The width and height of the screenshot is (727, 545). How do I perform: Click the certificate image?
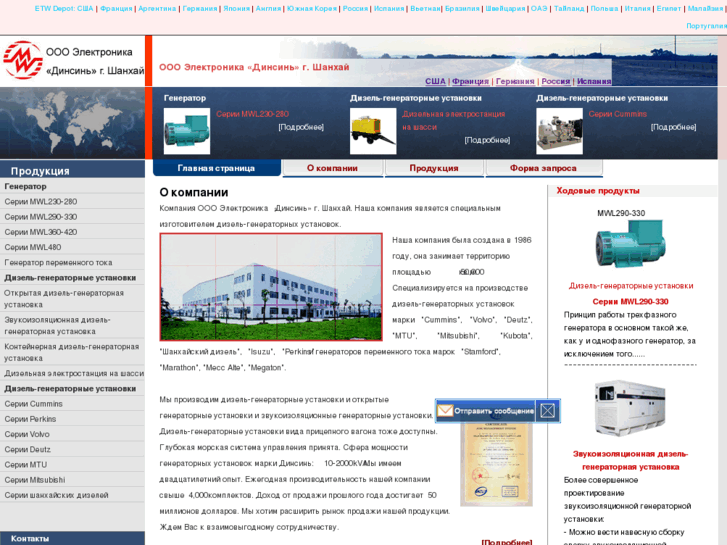[x=496, y=464]
